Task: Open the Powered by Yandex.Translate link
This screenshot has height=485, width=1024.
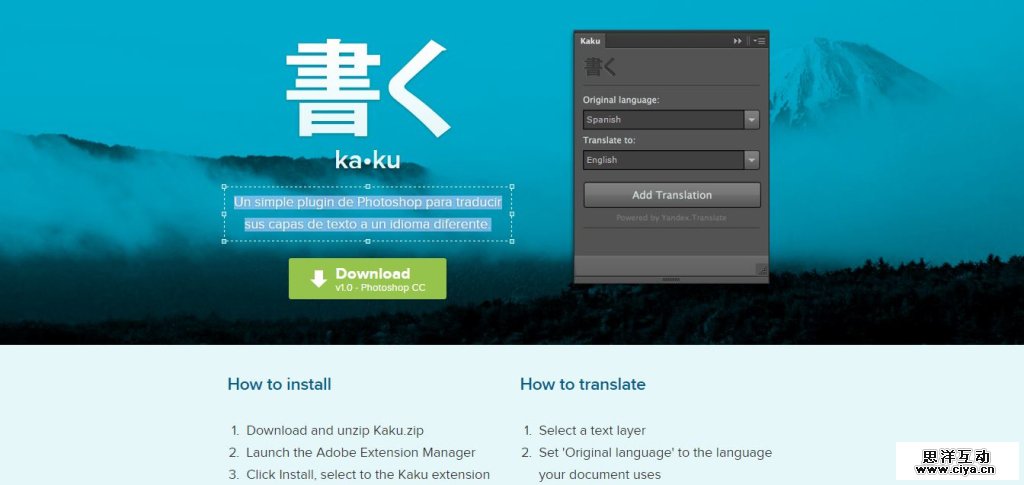Action: click(671, 217)
